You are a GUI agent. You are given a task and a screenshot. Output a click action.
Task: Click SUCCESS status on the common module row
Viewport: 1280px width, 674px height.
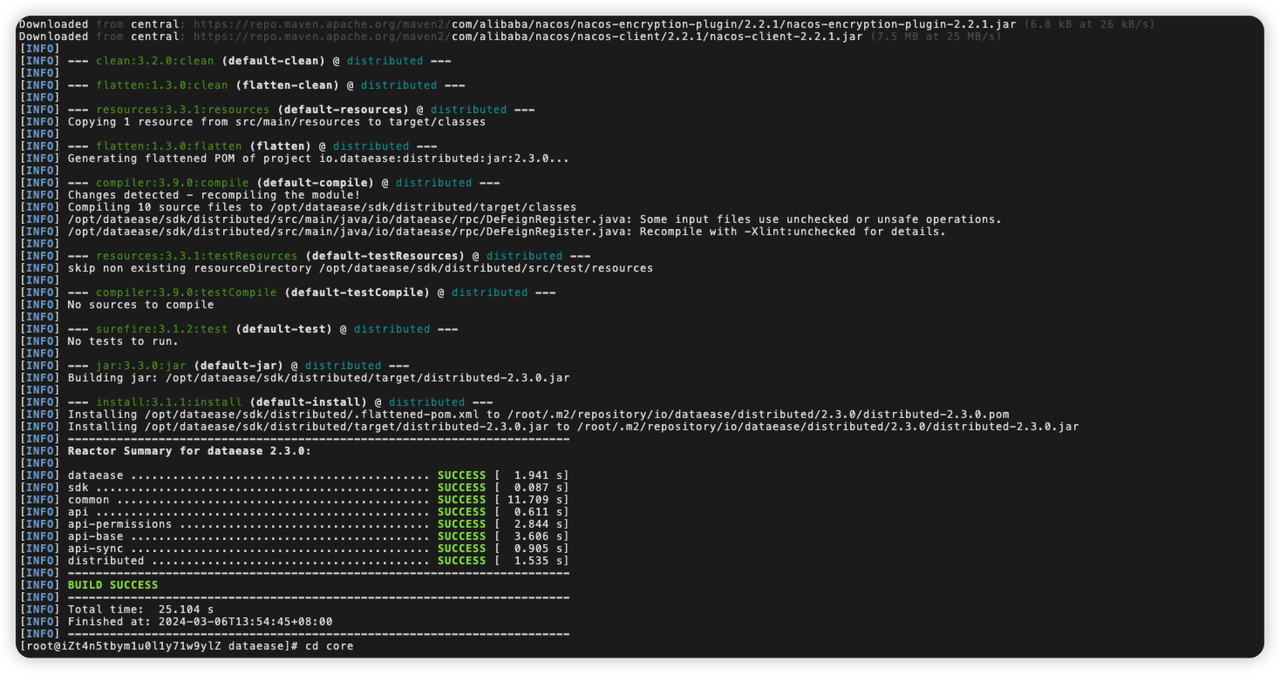coord(461,500)
